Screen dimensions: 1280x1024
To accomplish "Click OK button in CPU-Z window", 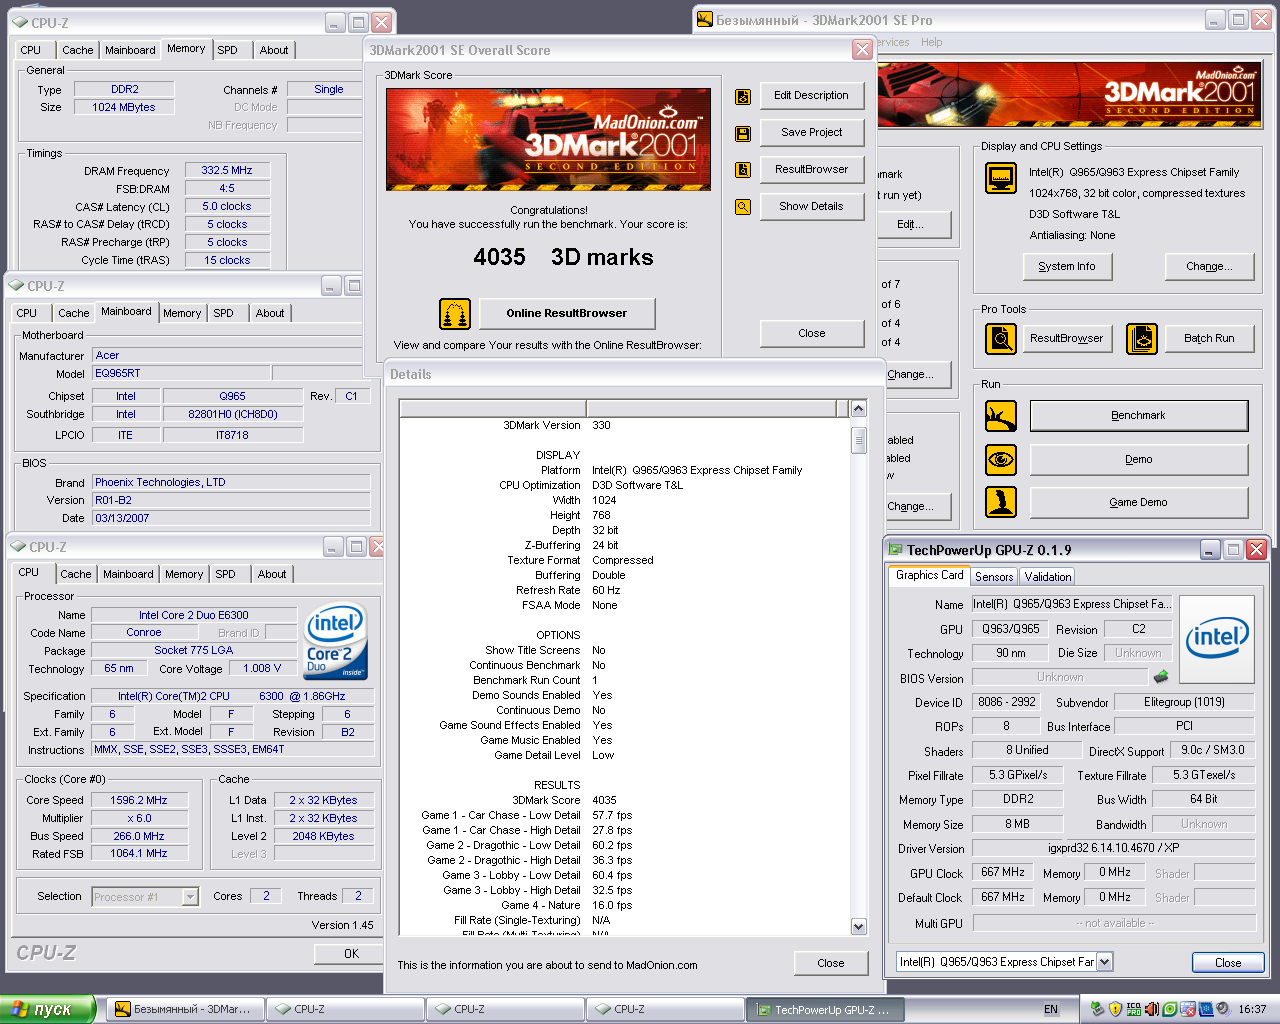I will tap(351, 954).
